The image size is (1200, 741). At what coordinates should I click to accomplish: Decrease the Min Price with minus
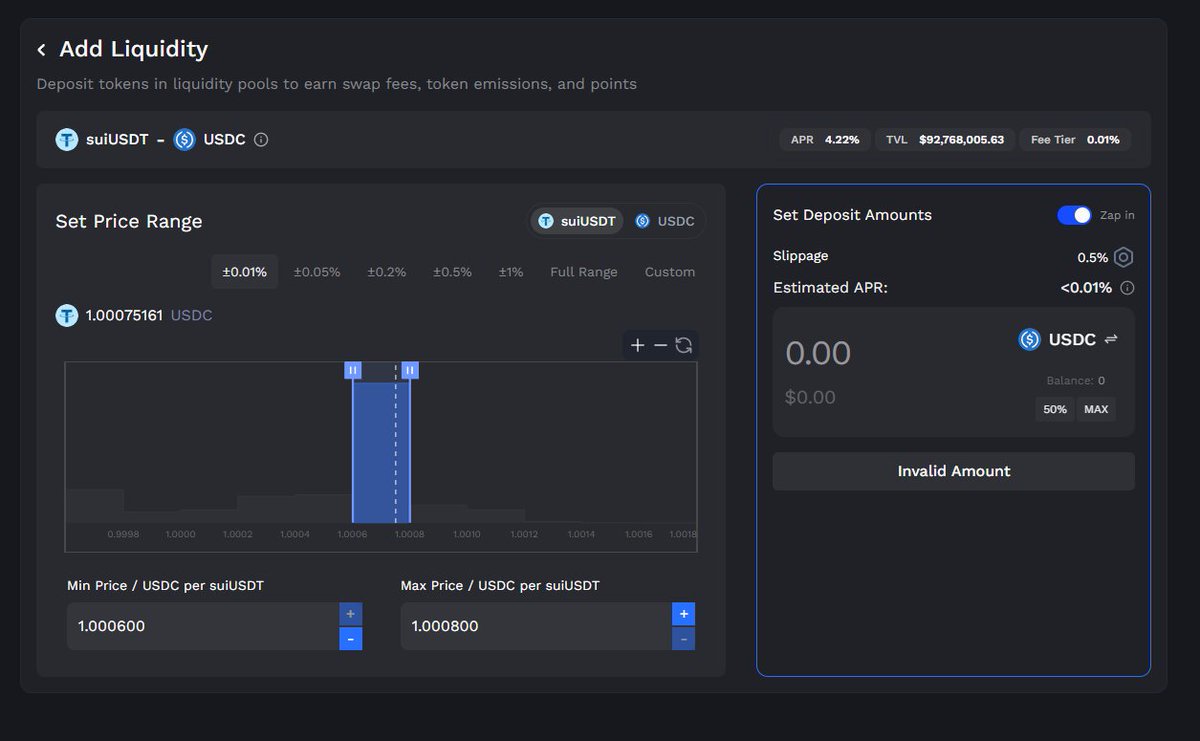pyautogui.click(x=351, y=639)
